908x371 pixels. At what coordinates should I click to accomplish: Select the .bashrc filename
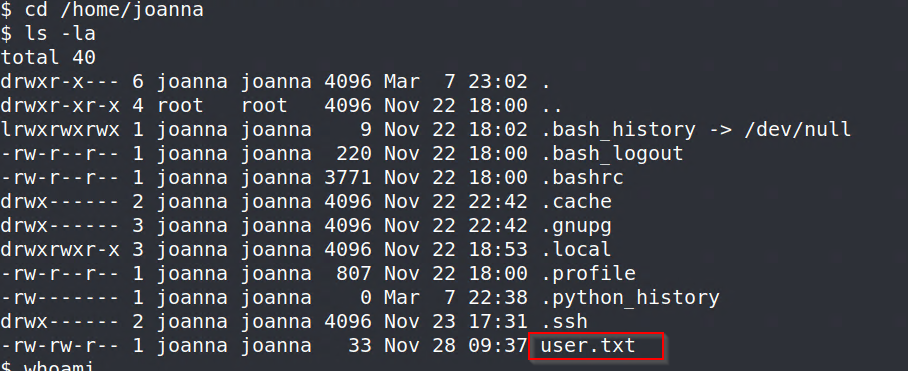(x=582, y=177)
